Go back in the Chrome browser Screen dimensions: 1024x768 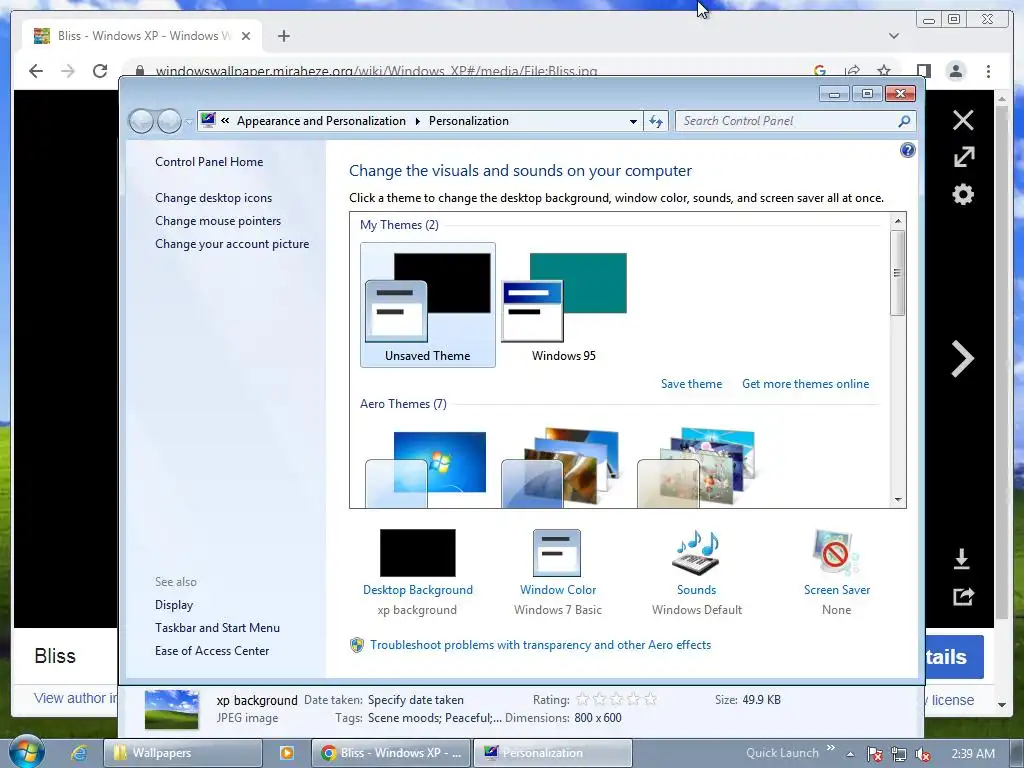tap(36, 71)
